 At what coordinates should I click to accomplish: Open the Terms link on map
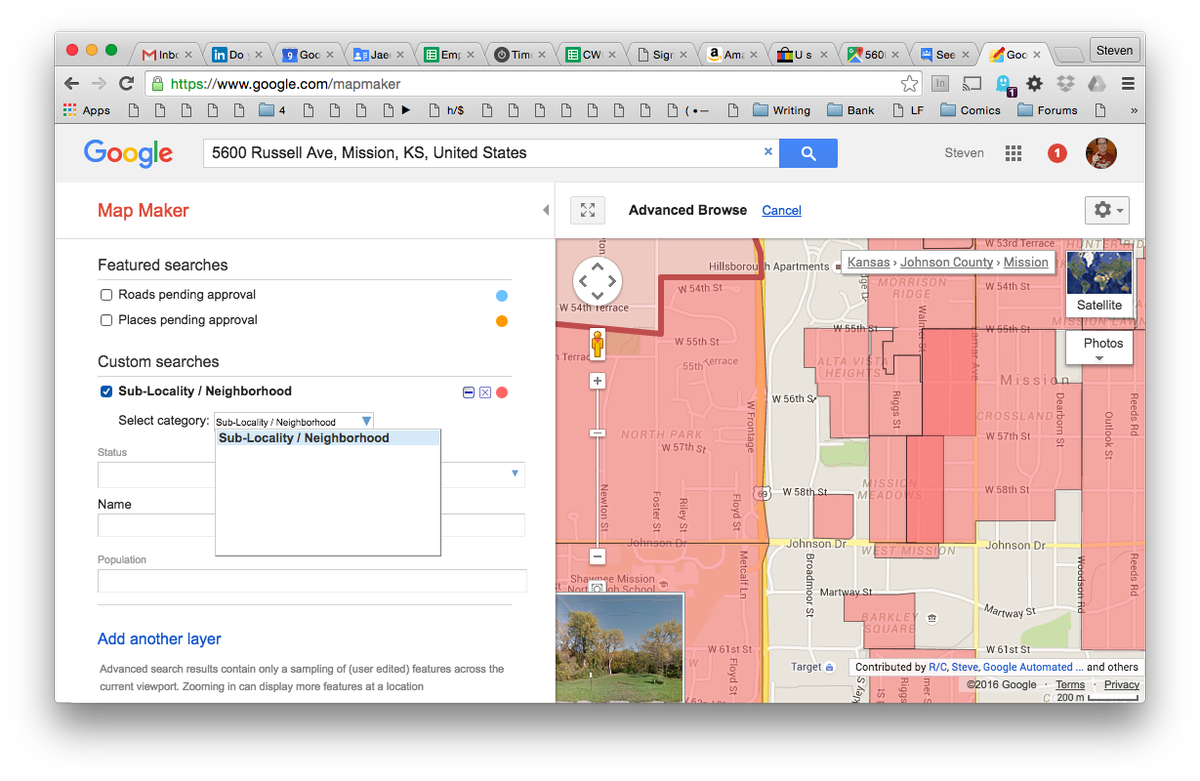1070,685
